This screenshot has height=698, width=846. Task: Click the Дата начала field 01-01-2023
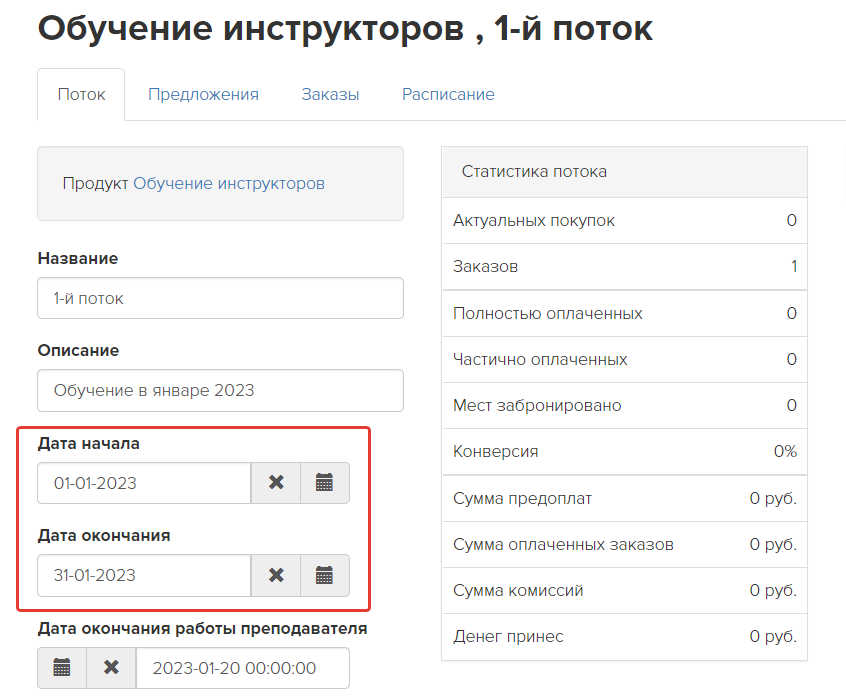click(x=144, y=483)
